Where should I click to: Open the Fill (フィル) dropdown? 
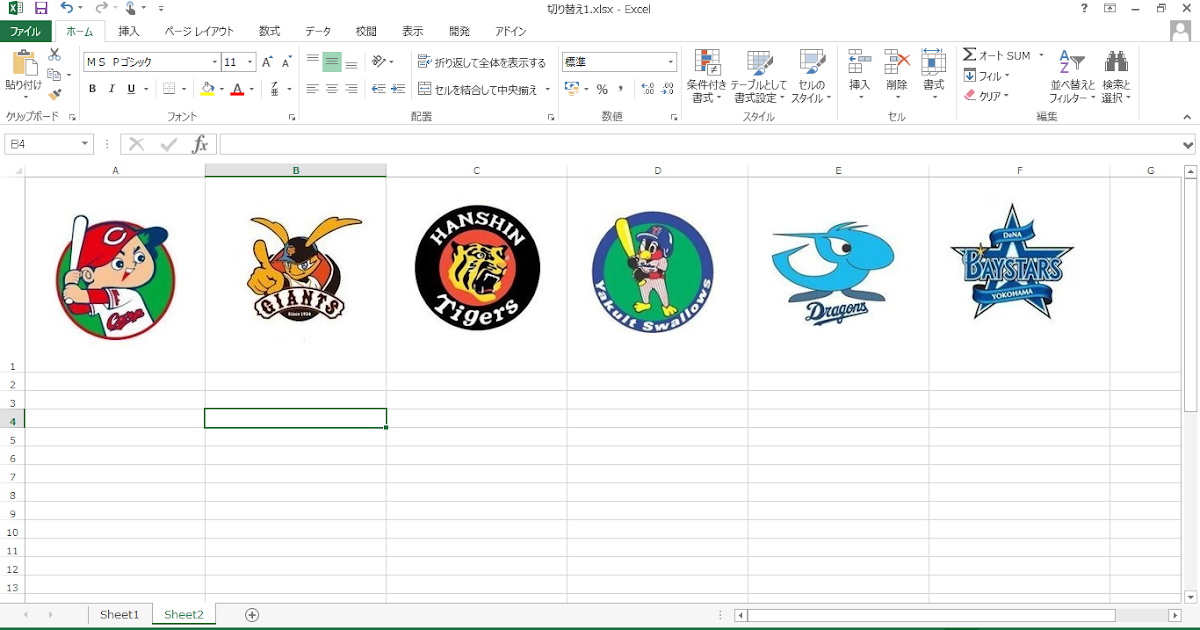tap(986, 76)
